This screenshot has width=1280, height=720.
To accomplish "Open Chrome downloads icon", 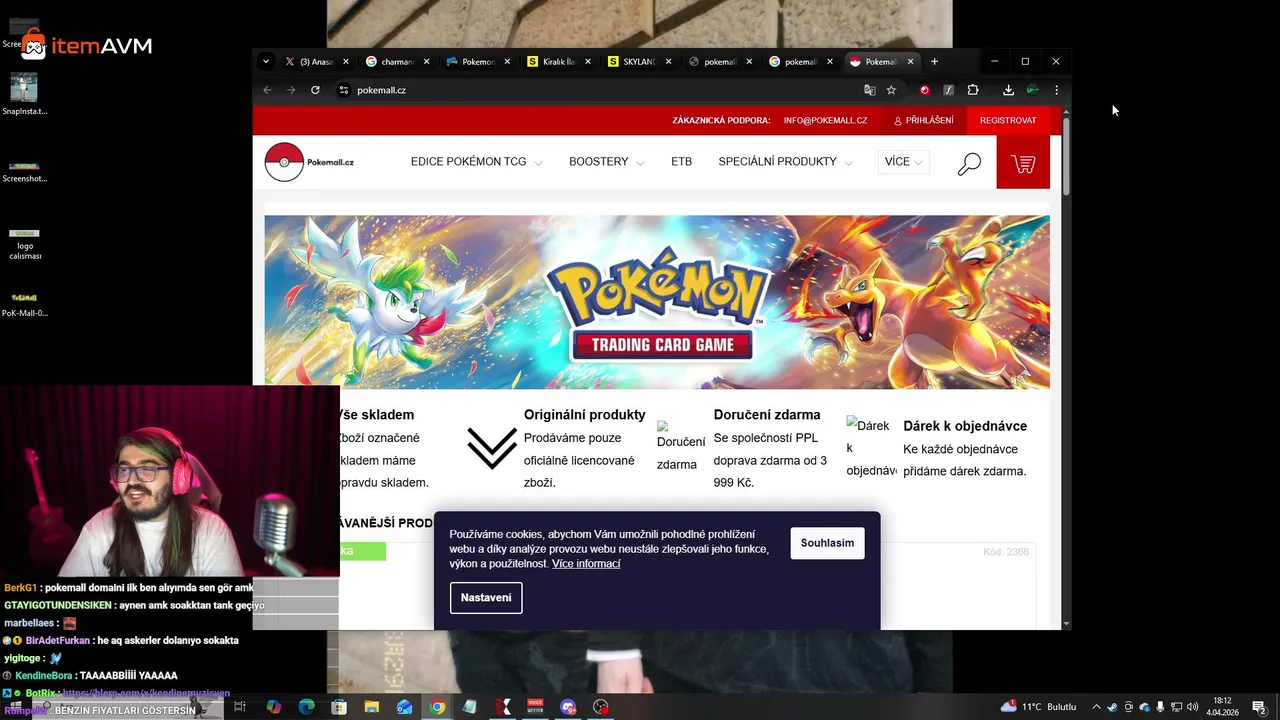I will coord(1008,90).
